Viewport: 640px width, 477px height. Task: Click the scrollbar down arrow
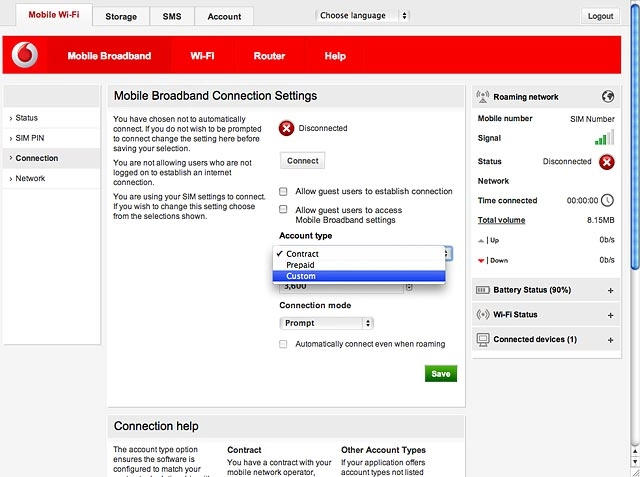[635, 462]
